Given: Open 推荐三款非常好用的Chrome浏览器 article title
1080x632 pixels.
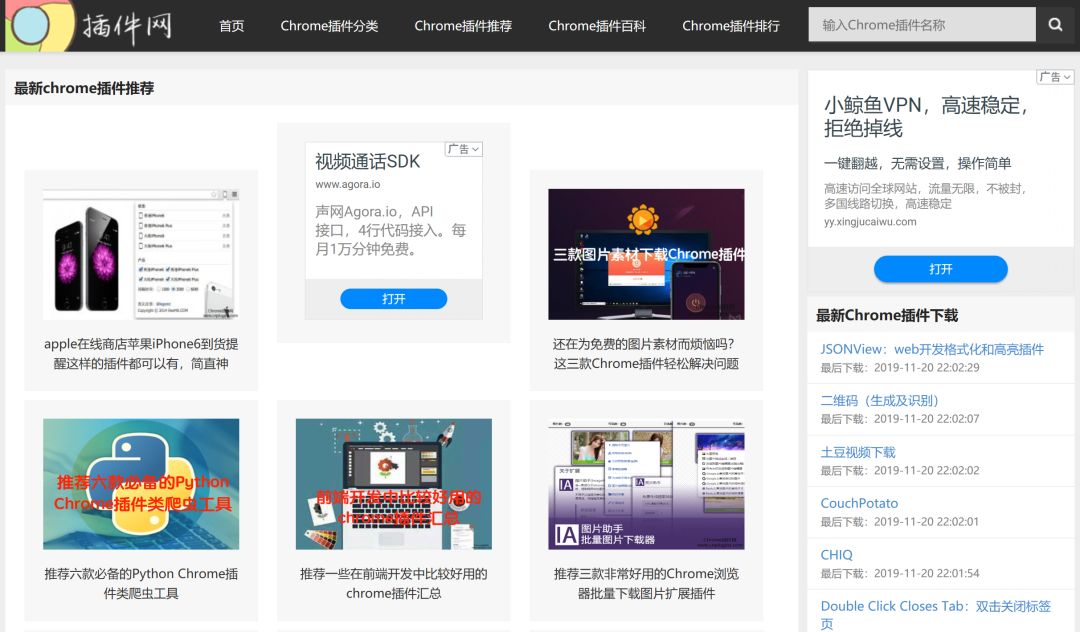Looking at the screenshot, I should 646,584.
